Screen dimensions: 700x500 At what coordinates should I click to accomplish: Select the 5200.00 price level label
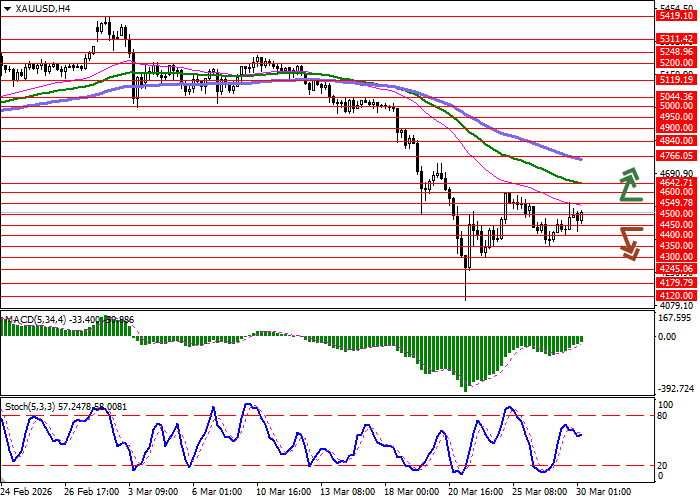[x=676, y=63]
